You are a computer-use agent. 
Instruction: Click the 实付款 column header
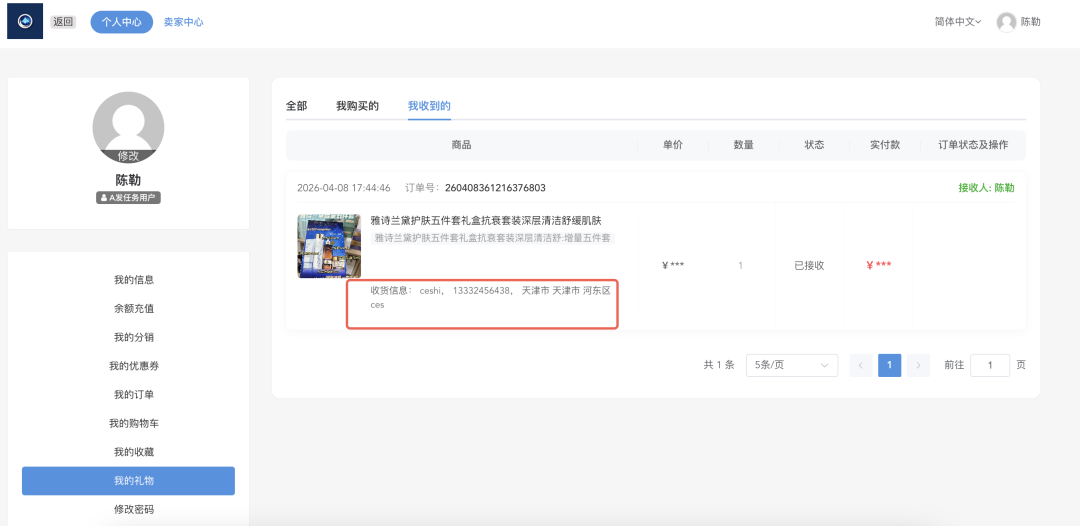tap(885, 145)
